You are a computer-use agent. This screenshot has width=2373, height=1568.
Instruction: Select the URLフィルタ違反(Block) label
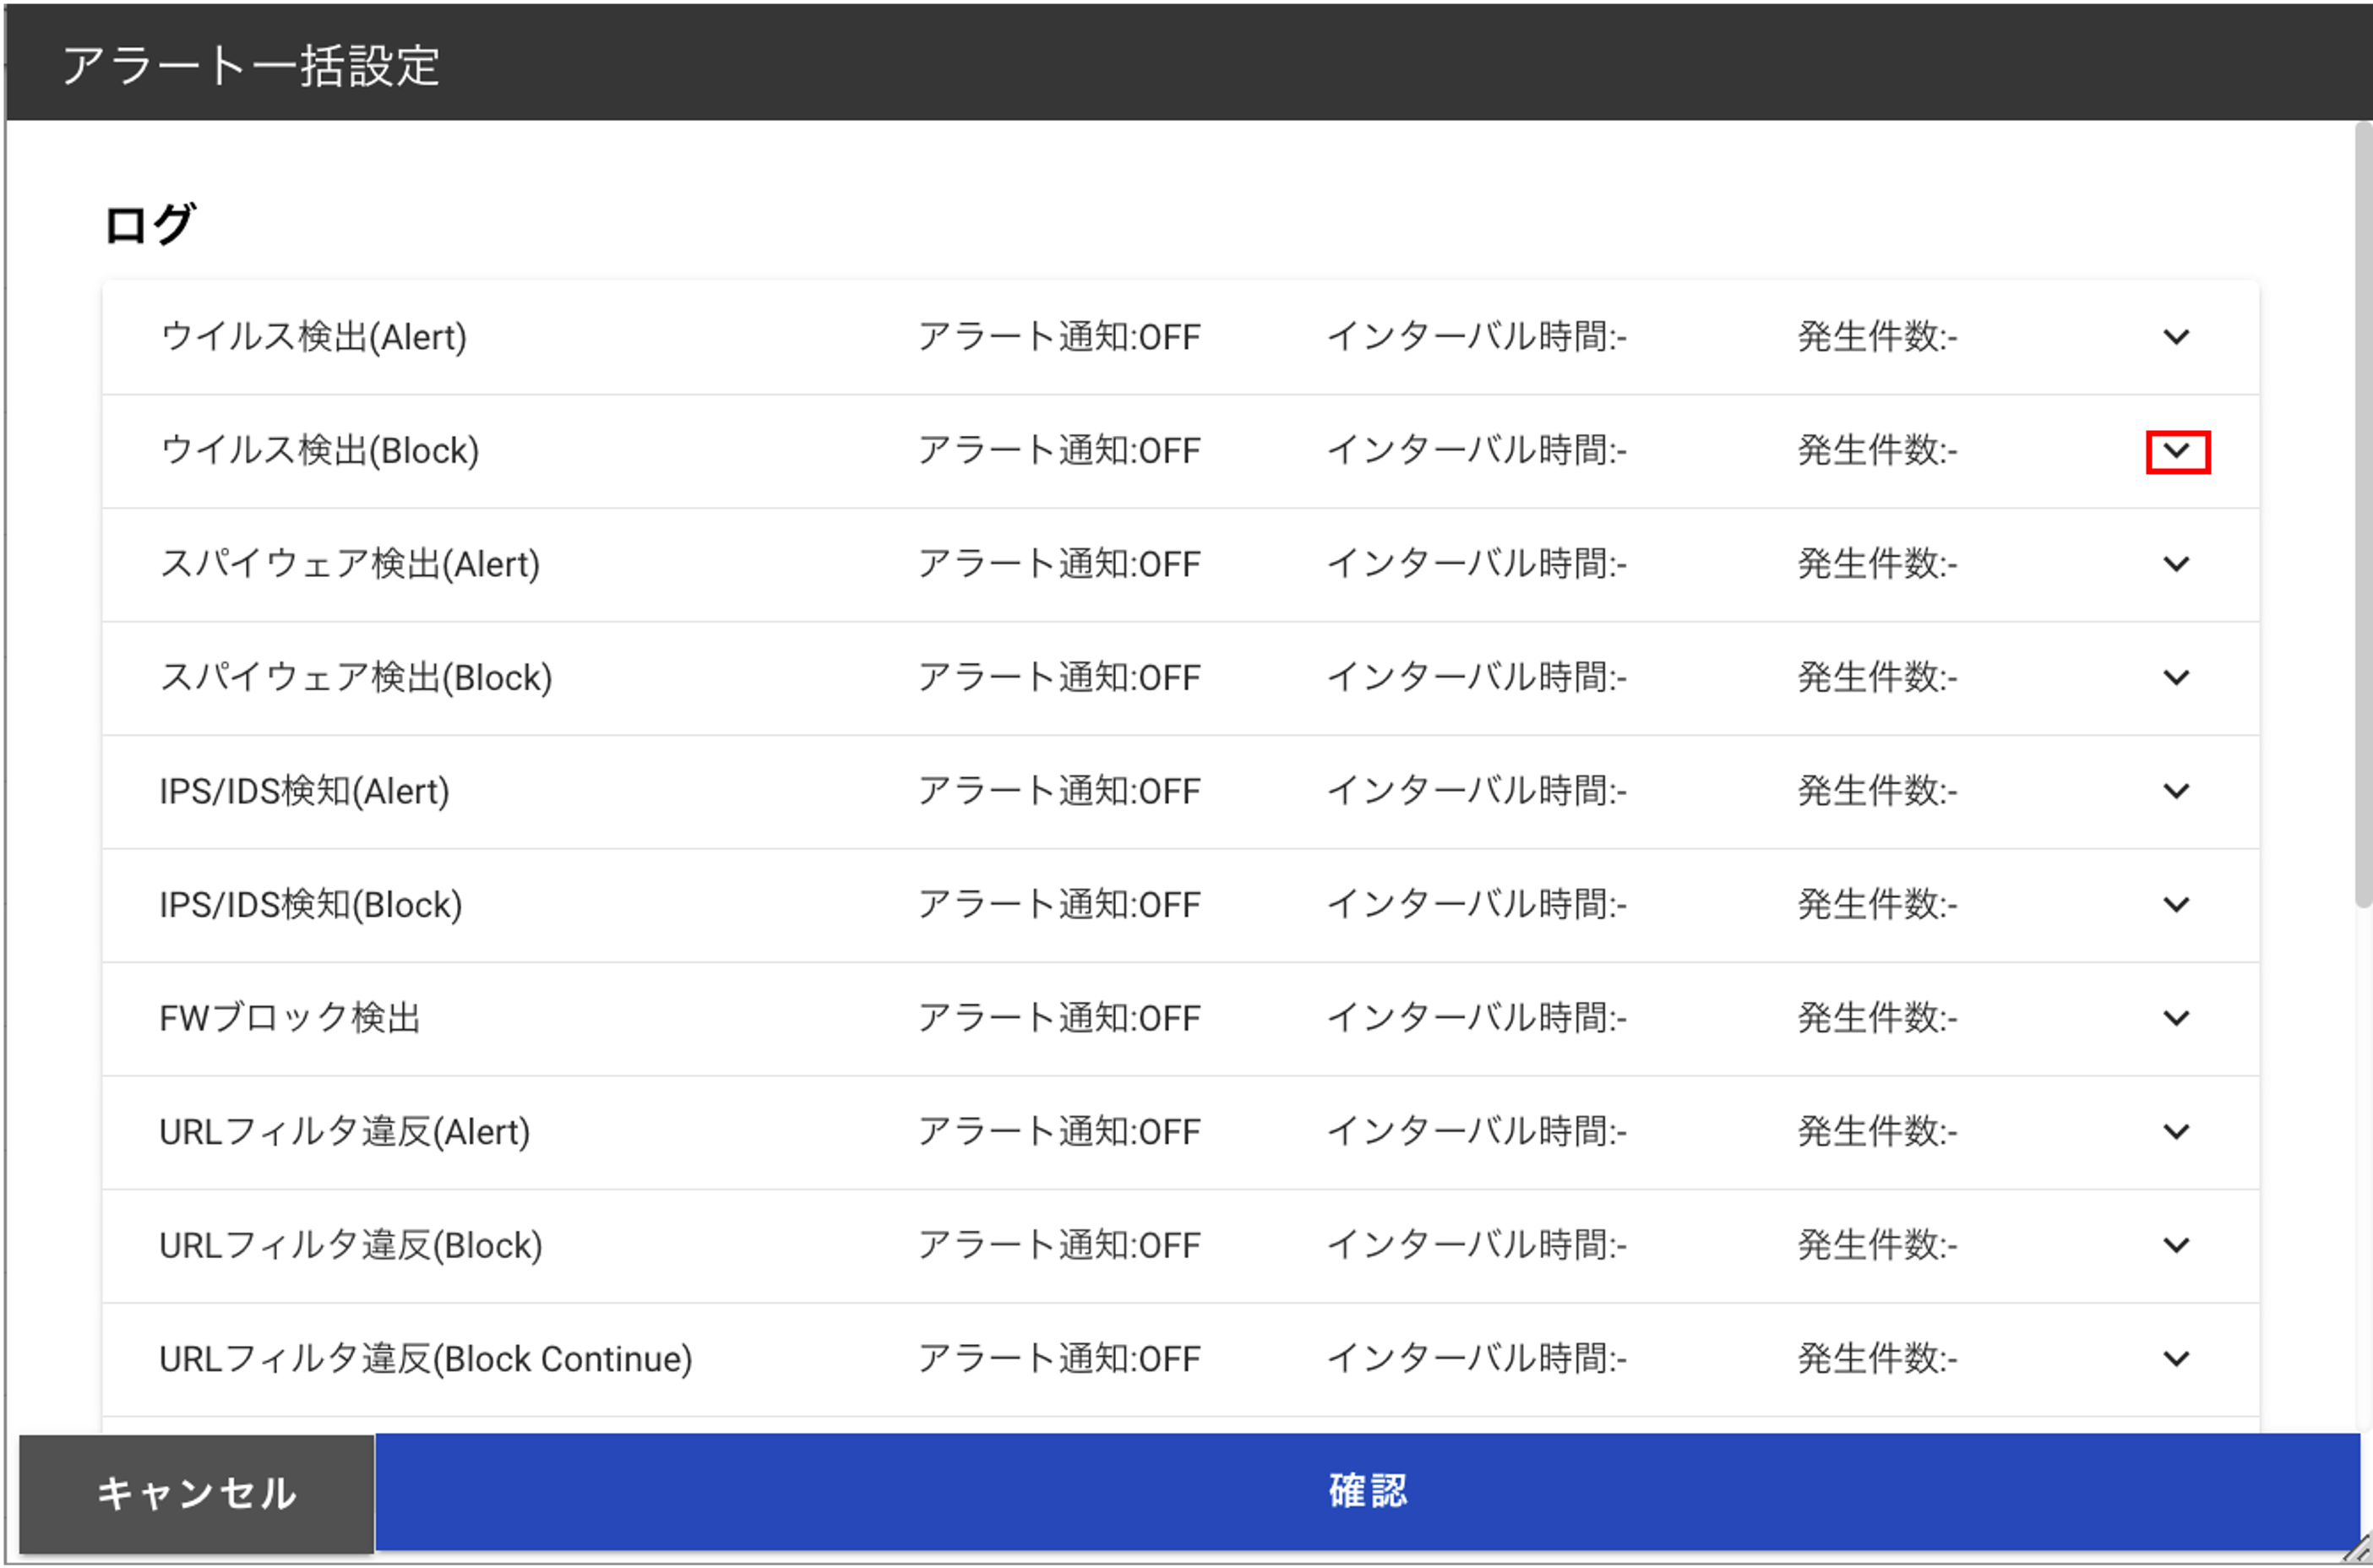coord(351,1245)
